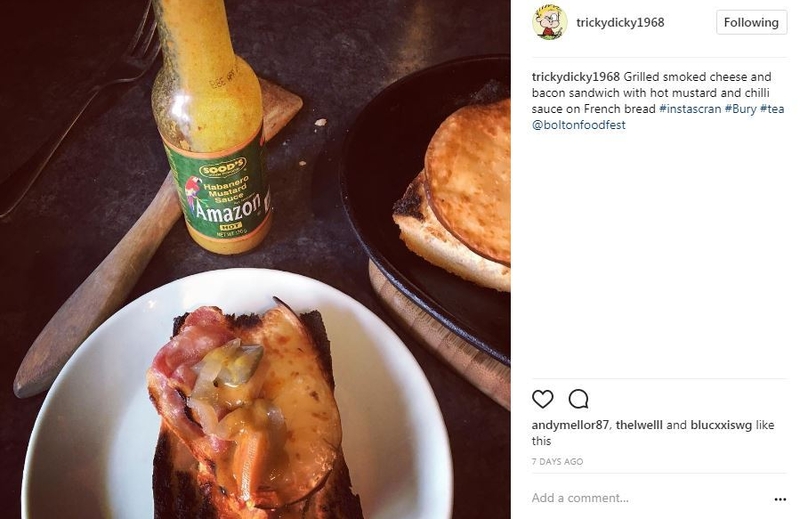The height and width of the screenshot is (519, 800).
Task: Open the three-dot more options menu
Action: tap(780, 499)
